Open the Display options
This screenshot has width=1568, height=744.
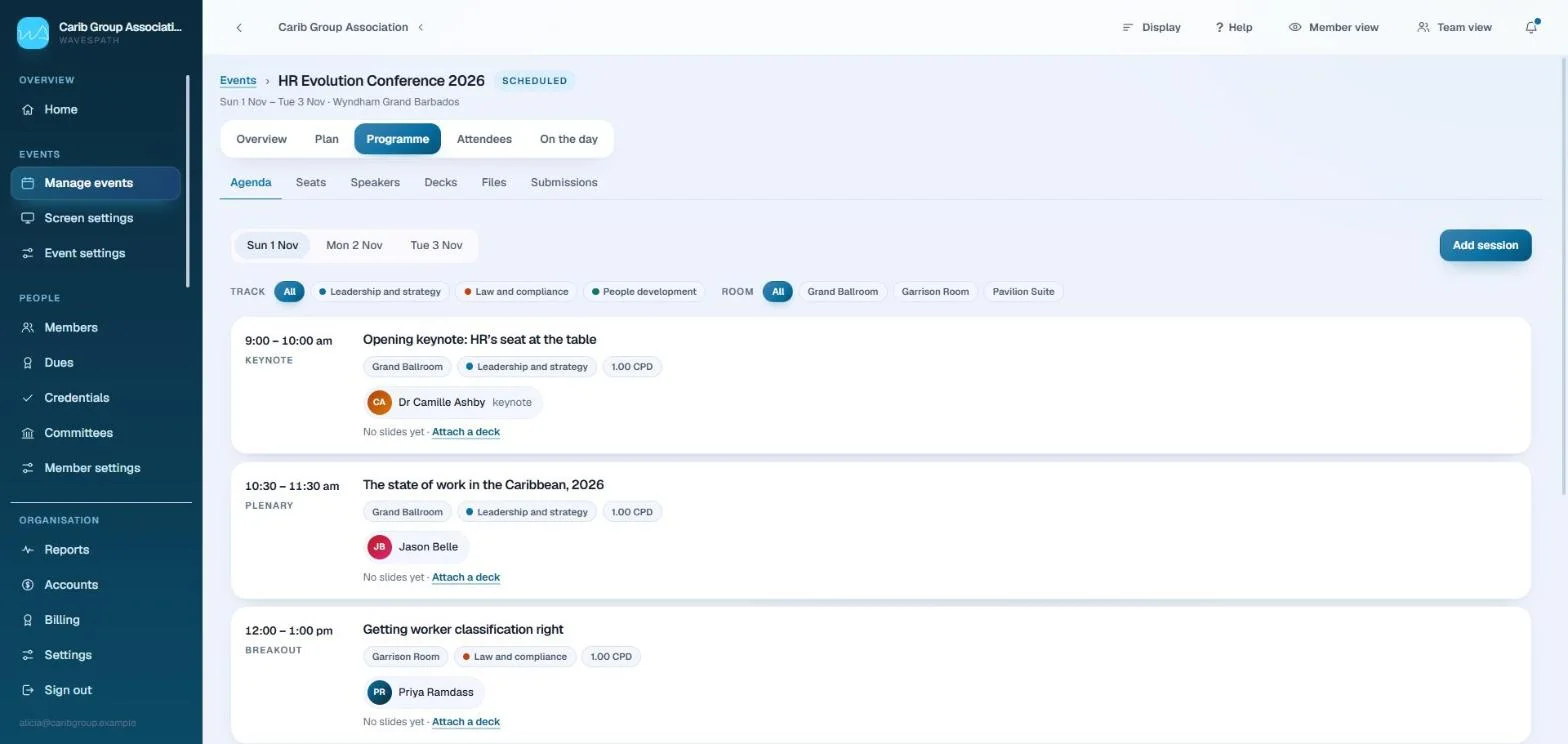pos(1151,28)
